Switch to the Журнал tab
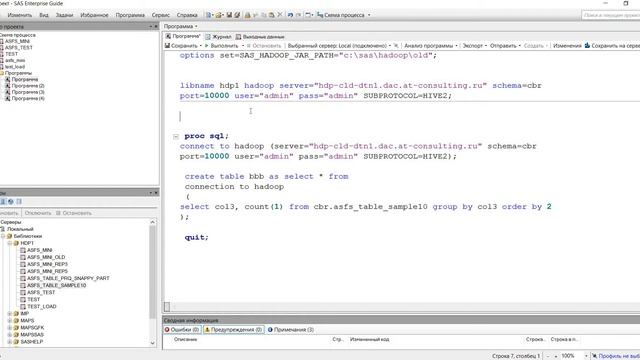 pyautogui.click(x=218, y=37)
